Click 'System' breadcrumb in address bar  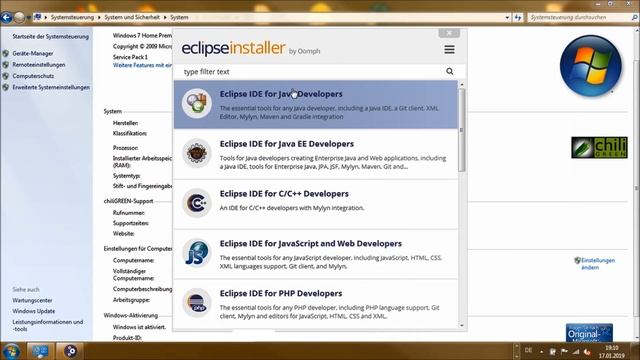tap(179, 18)
